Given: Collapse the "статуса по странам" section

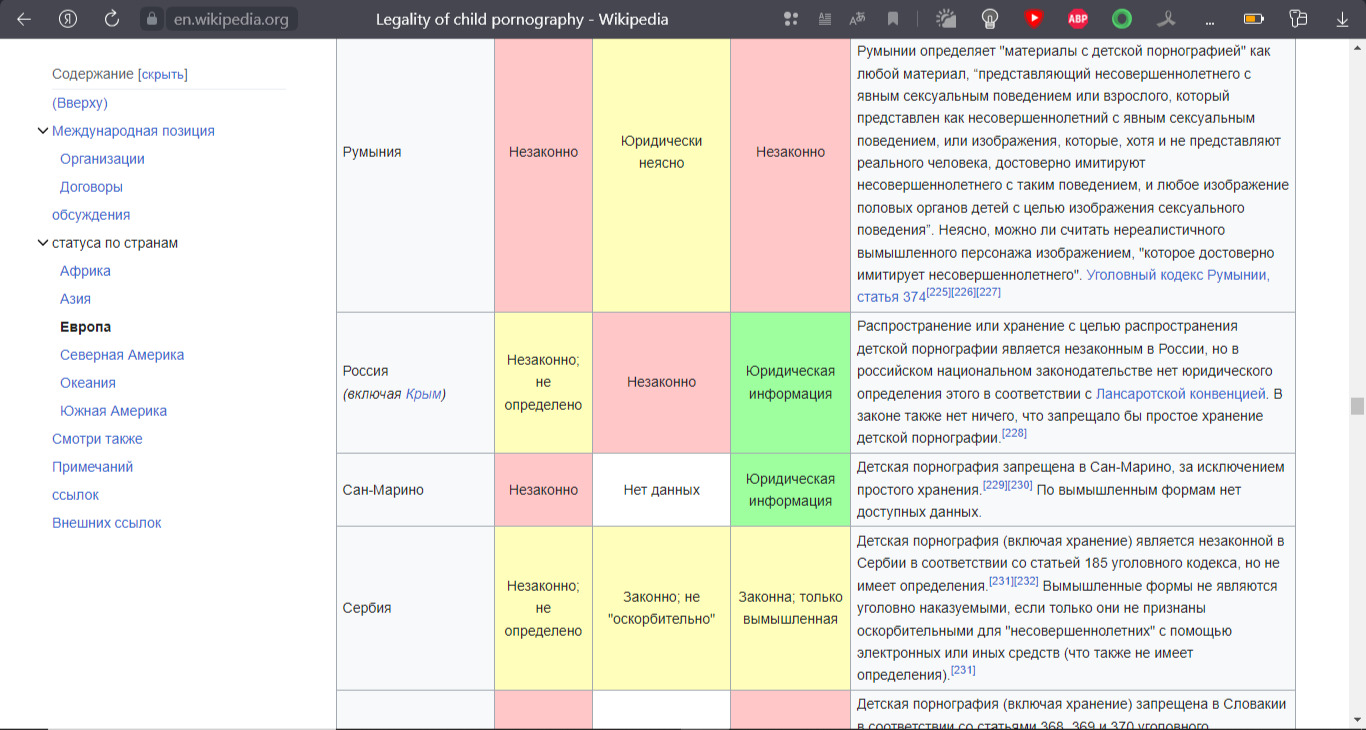Looking at the screenshot, I should (43, 243).
